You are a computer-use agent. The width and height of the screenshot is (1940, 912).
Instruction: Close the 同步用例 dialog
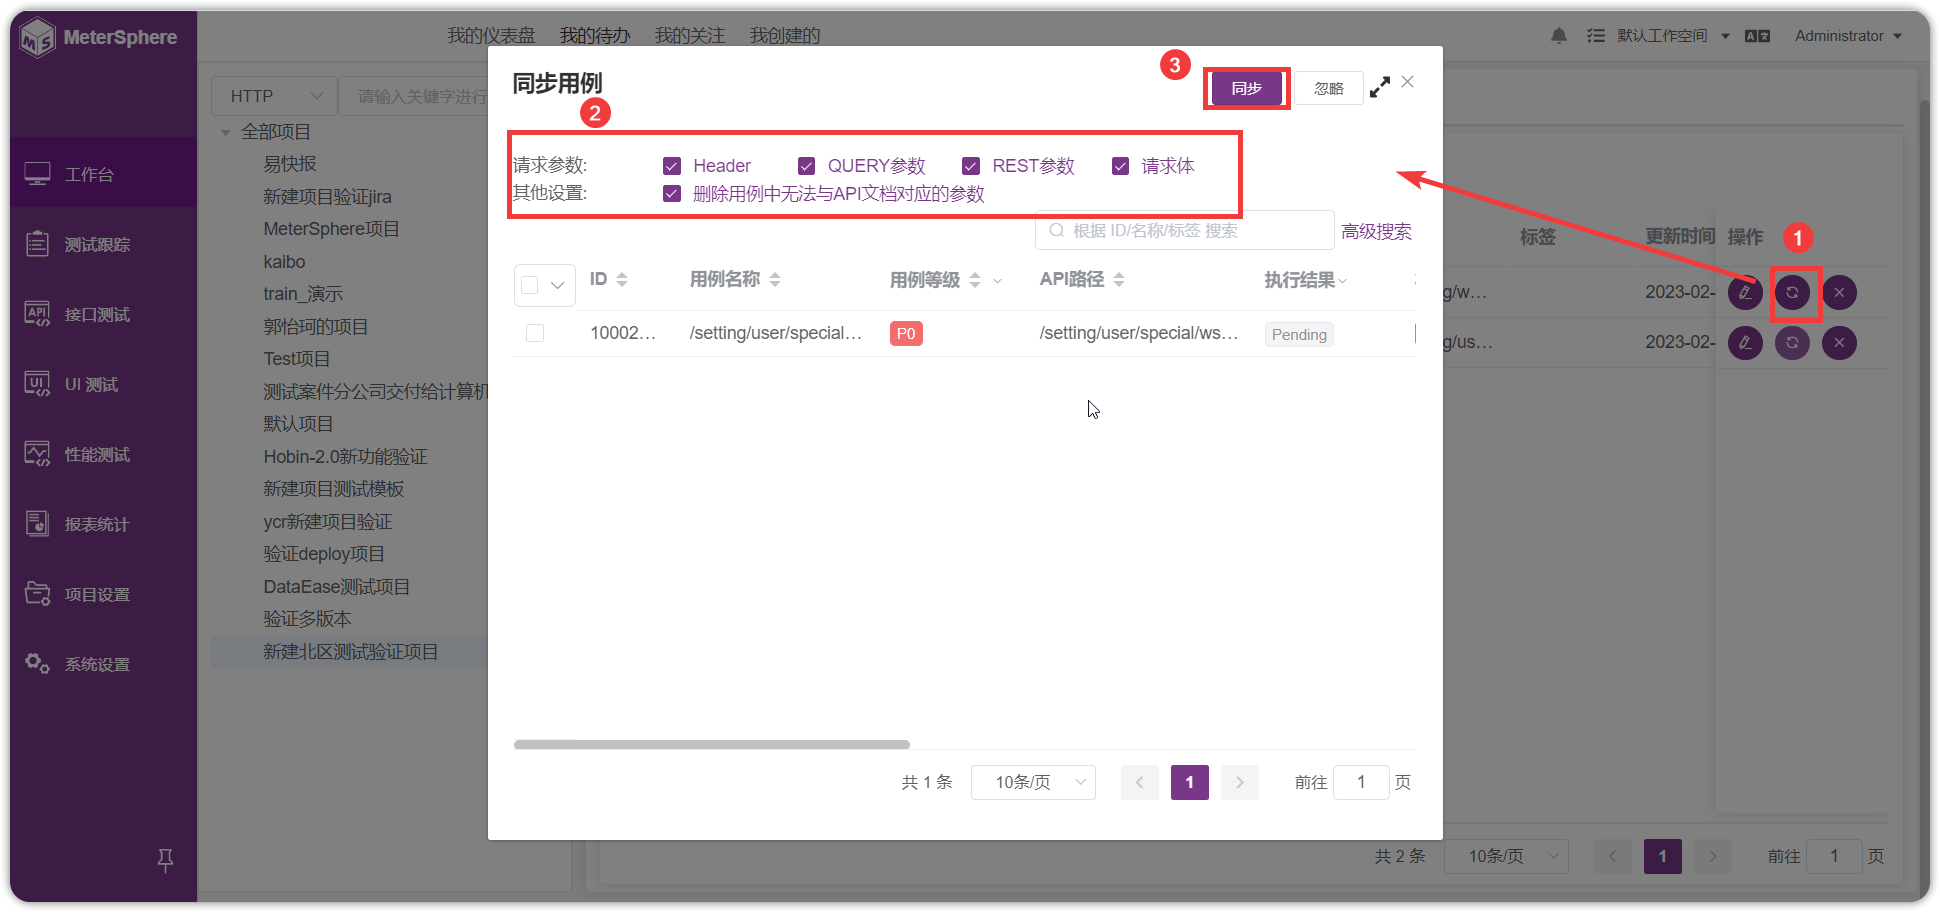pos(1407,82)
